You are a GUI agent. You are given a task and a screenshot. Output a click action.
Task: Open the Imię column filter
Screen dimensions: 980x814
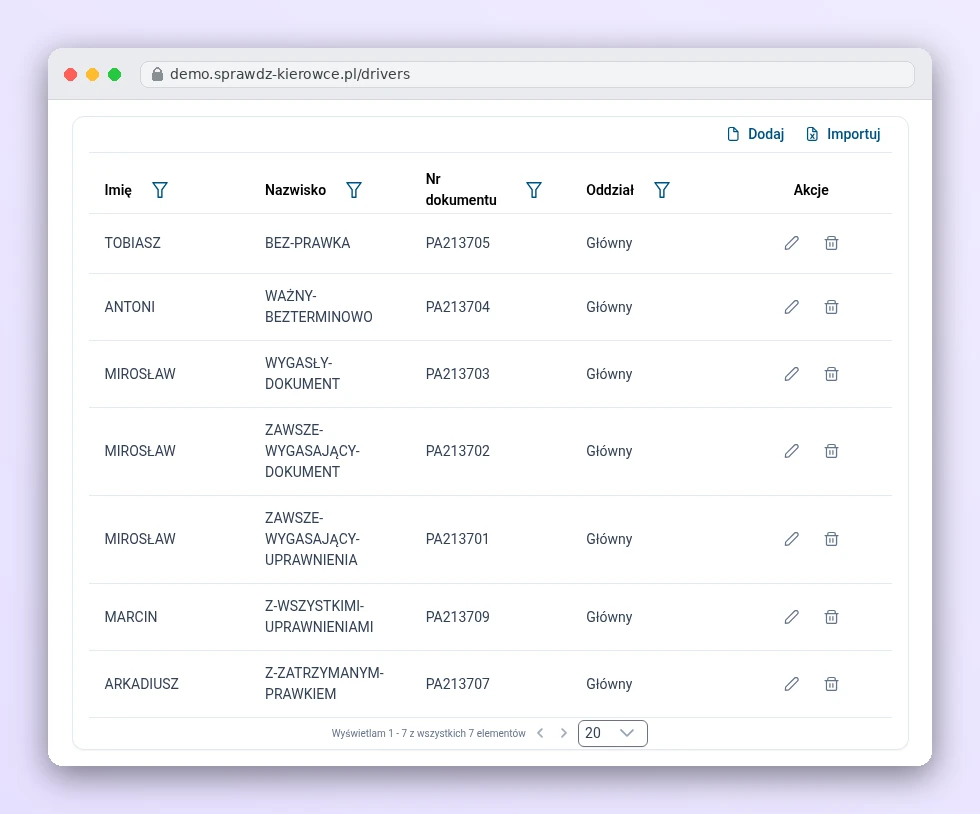point(160,190)
